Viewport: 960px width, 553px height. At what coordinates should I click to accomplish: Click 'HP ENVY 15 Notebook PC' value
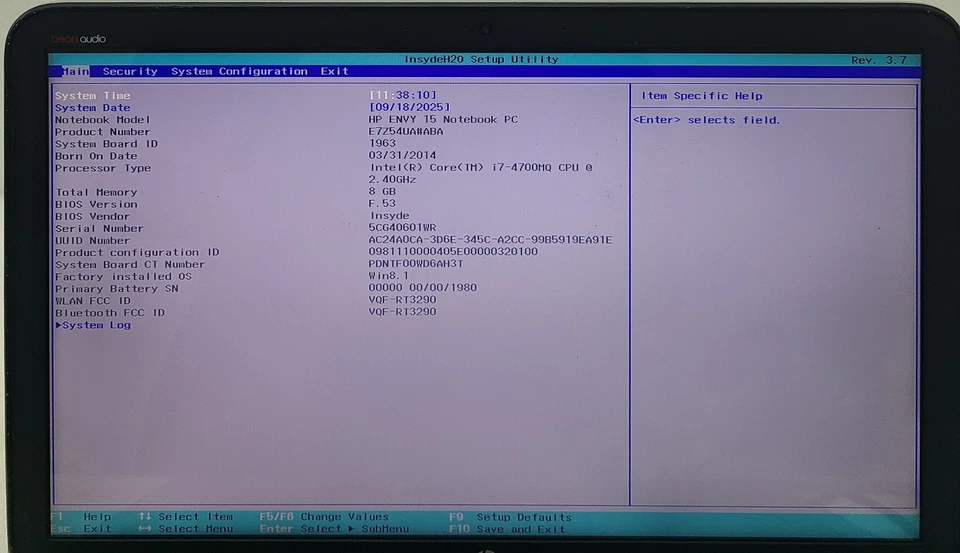point(443,119)
